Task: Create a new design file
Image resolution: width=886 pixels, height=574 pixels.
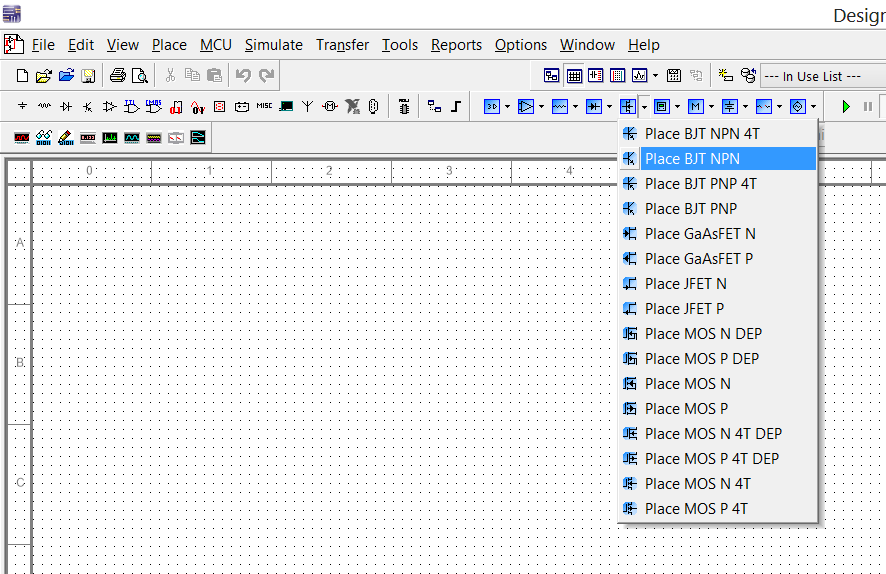Action: [x=22, y=75]
